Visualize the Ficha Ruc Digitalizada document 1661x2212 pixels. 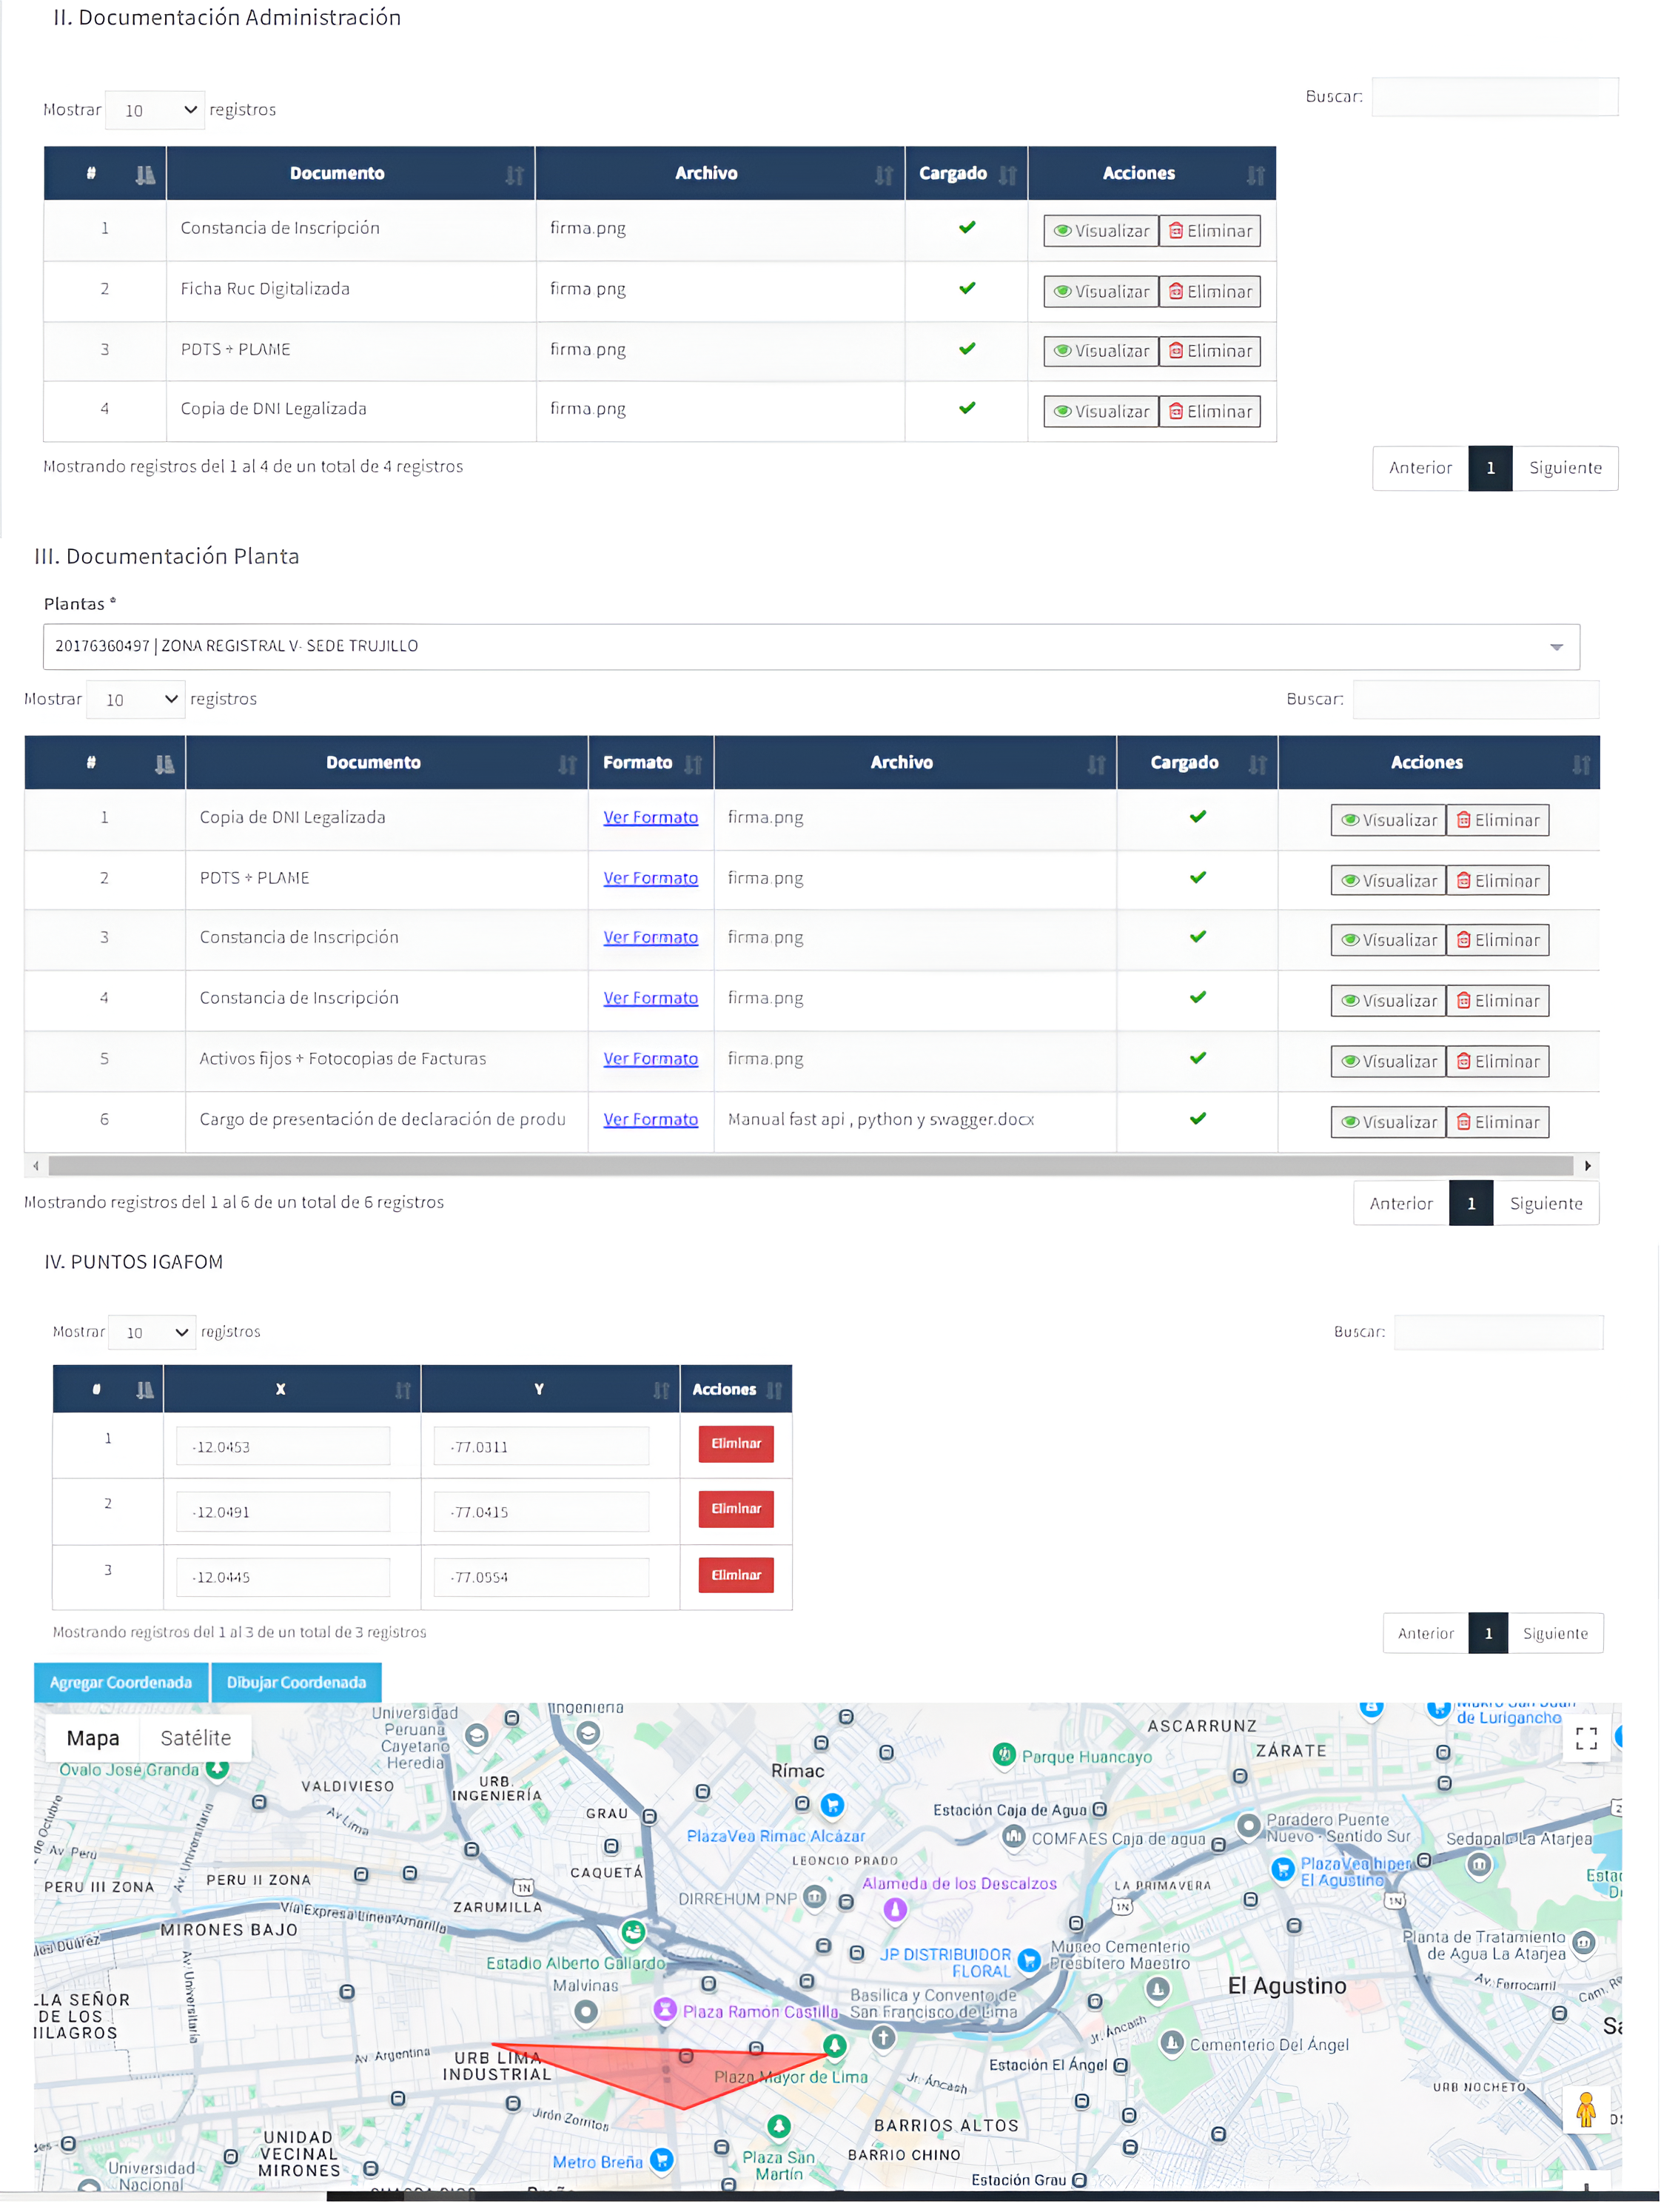pos(1100,291)
